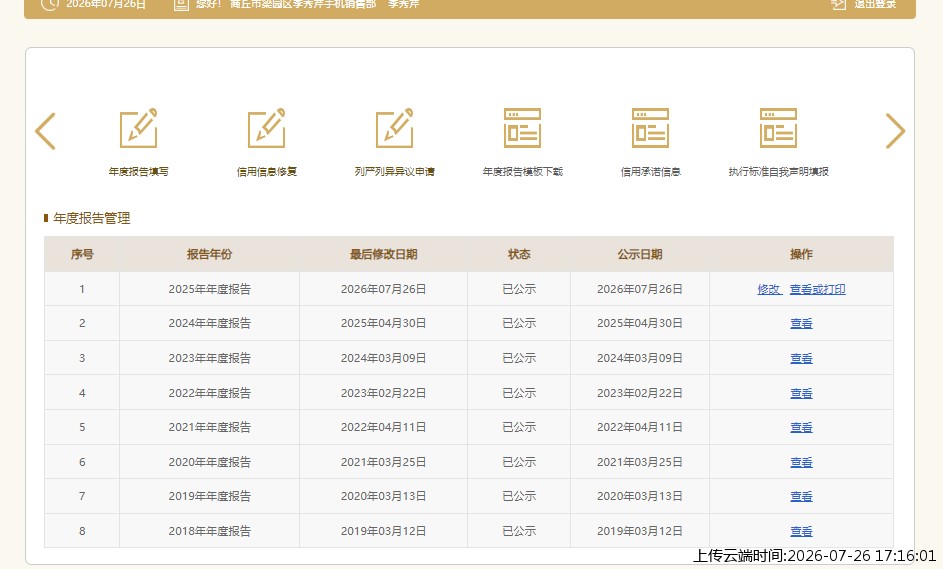Select the 2020年年度报告 cell
This screenshot has width=943, height=569.
[x=209, y=463]
